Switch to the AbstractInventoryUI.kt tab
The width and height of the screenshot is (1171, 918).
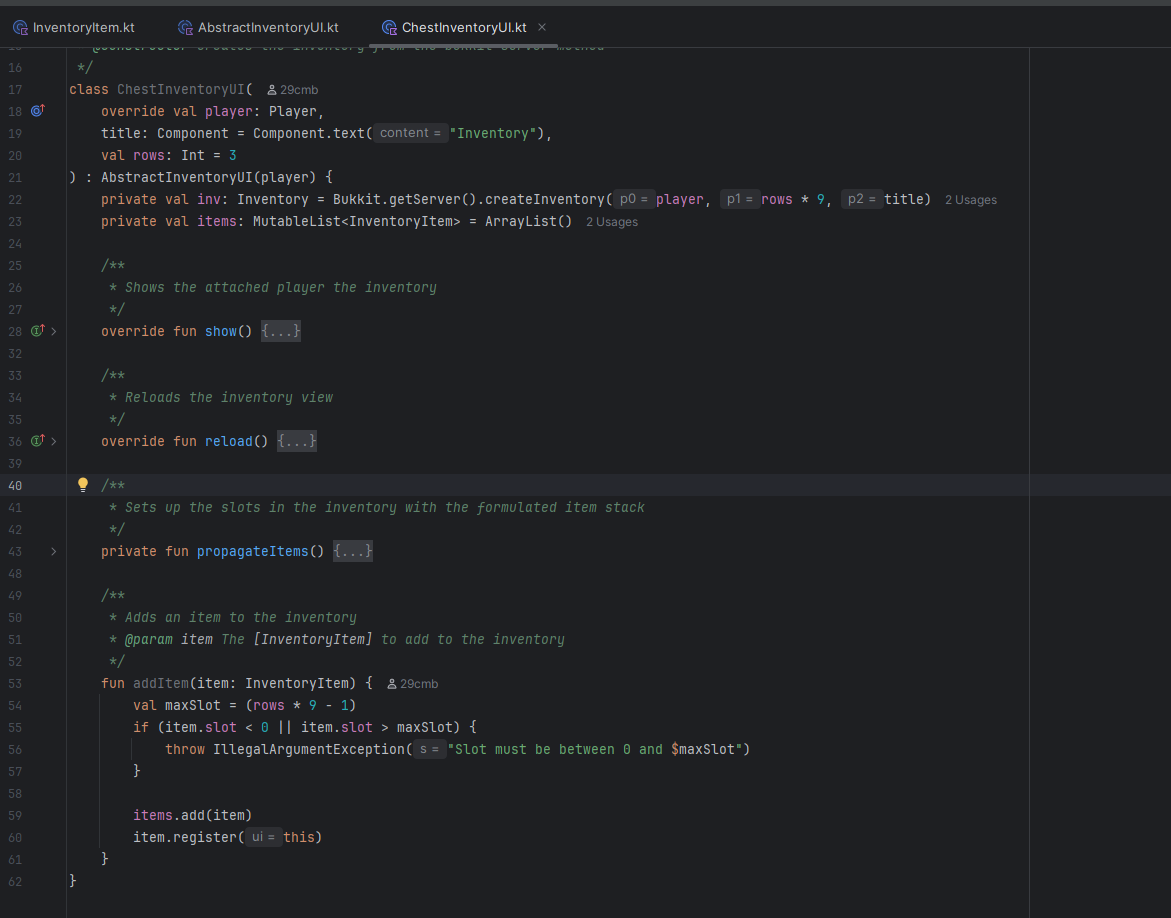coord(267,27)
